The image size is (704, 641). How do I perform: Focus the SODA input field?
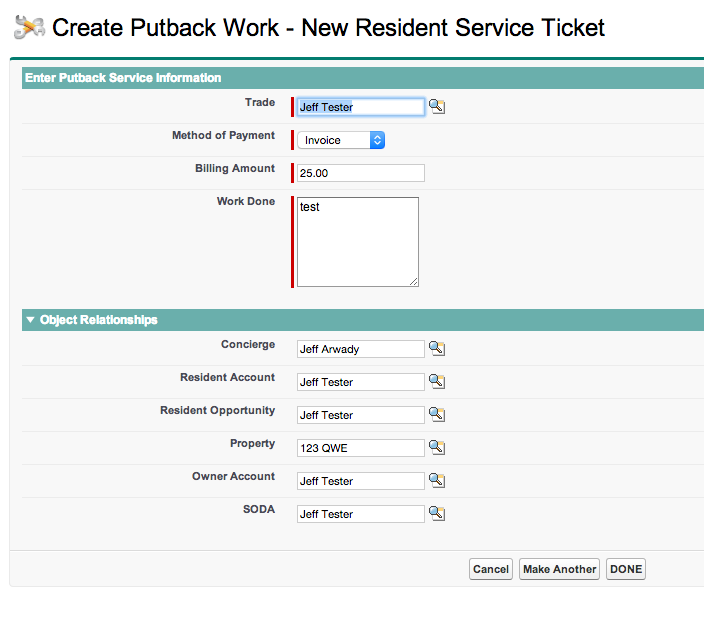(360, 514)
